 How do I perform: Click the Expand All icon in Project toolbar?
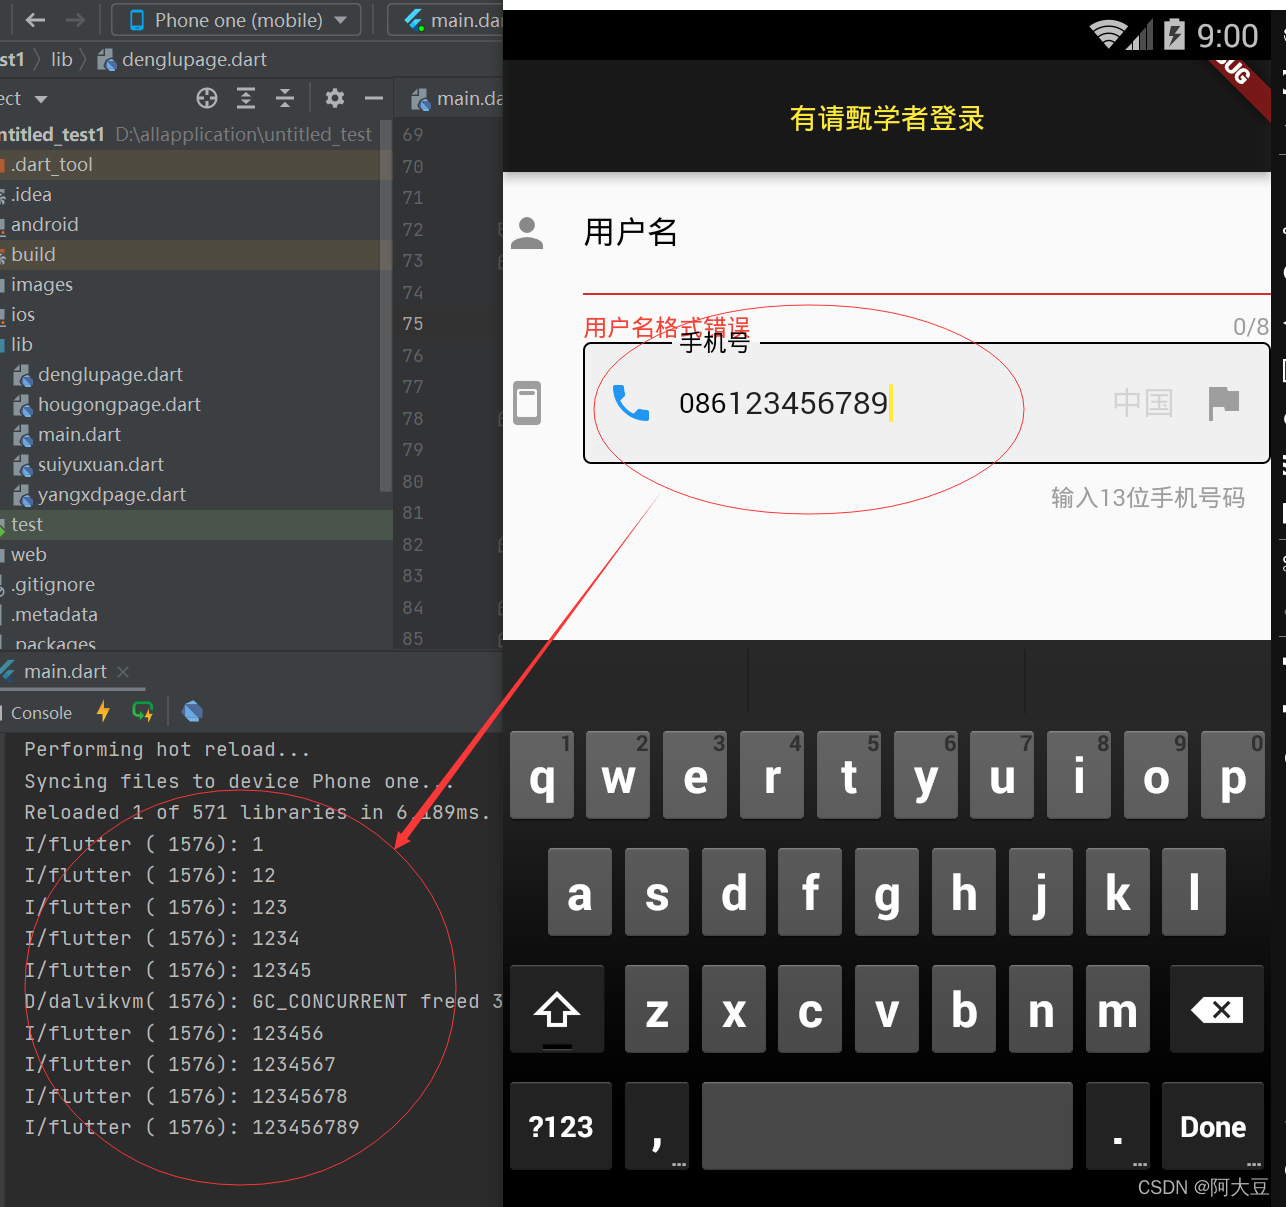246,98
